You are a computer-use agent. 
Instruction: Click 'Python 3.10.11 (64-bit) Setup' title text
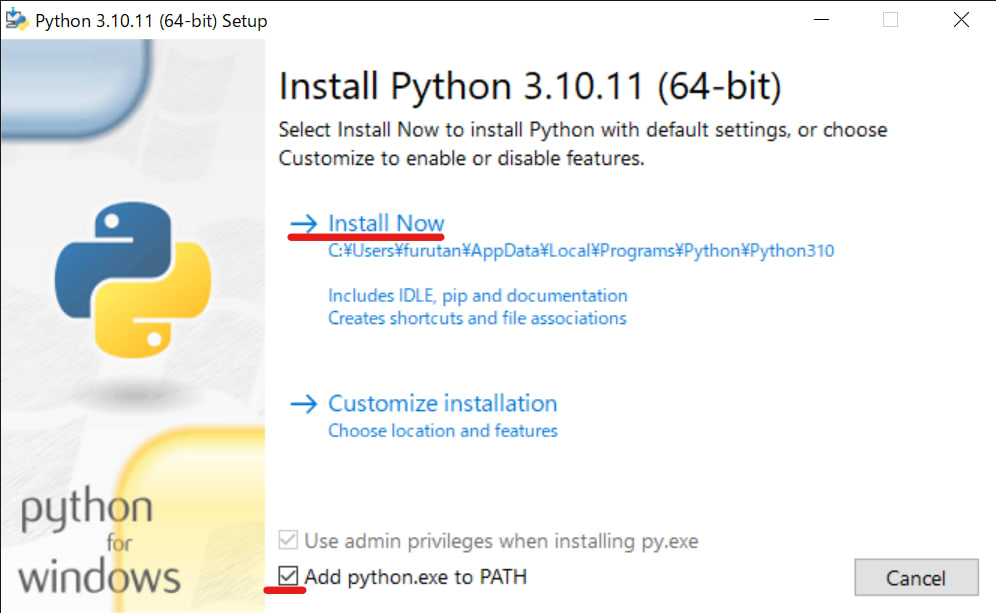pos(150,19)
